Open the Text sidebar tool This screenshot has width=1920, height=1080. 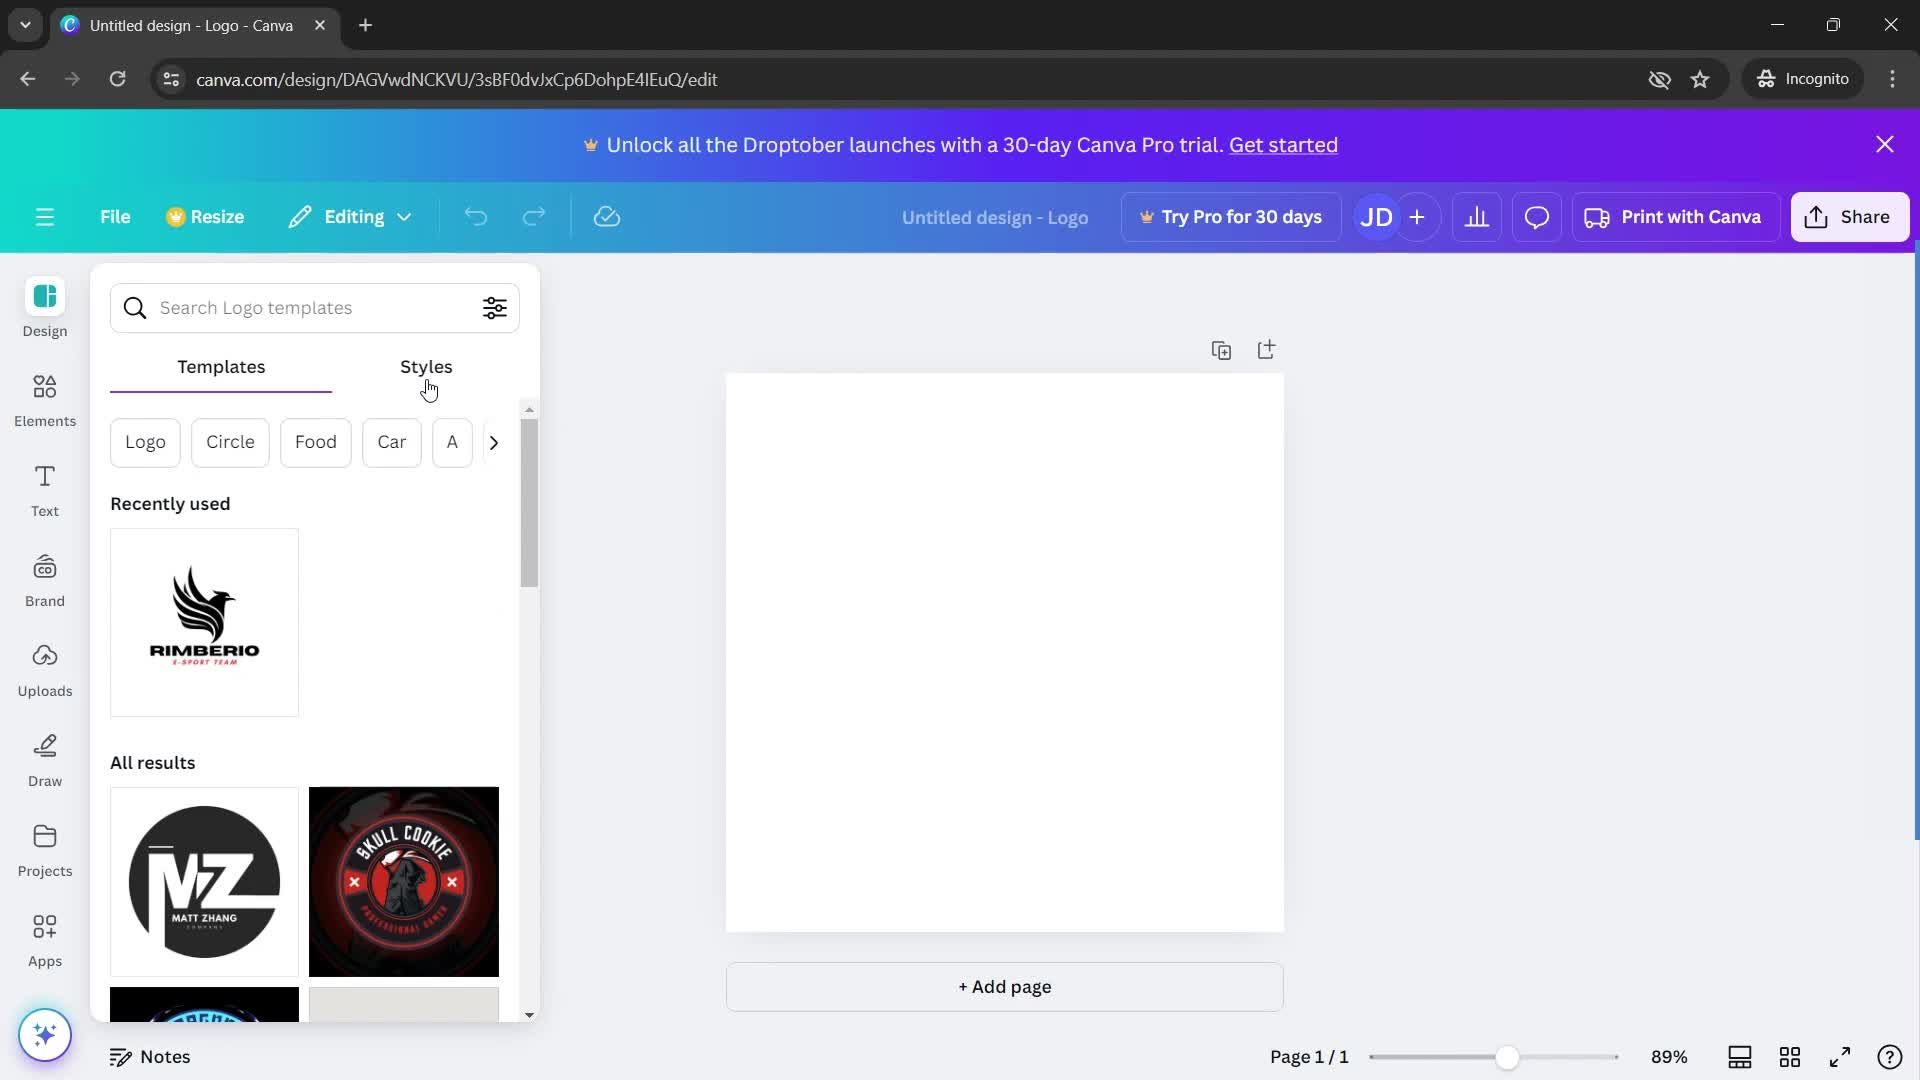point(45,490)
